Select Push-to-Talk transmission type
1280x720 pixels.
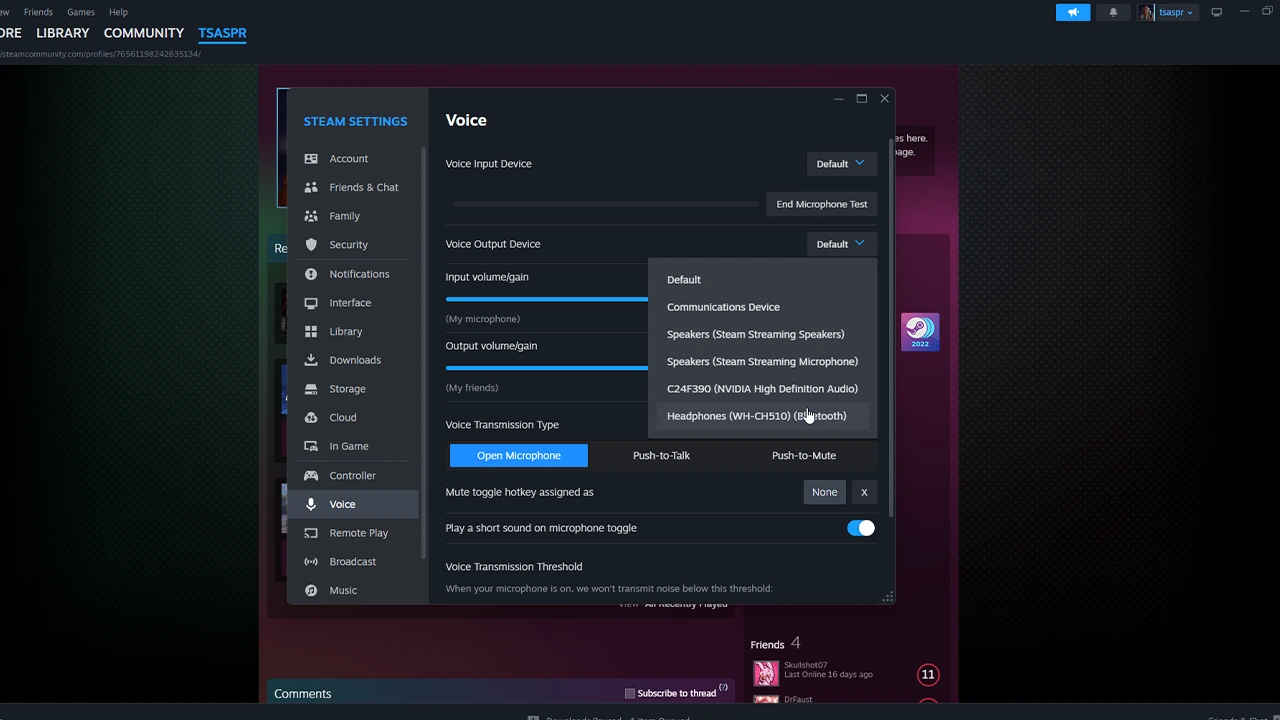click(661, 455)
